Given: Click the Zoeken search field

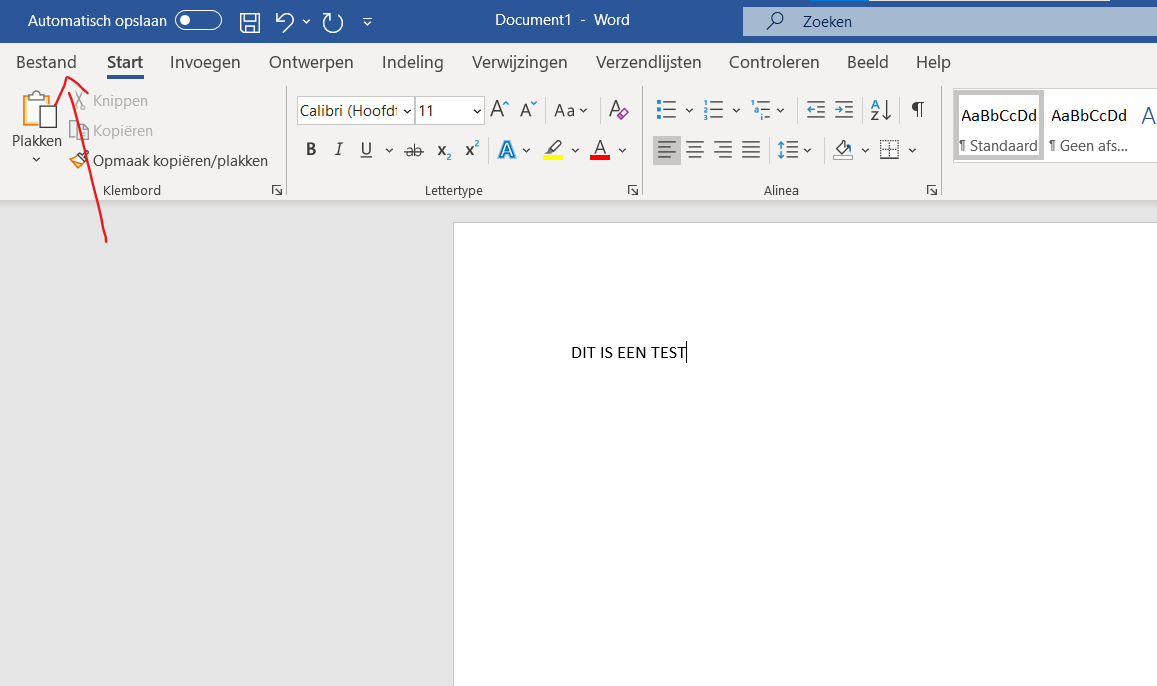Looking at the screenshot, I should coord(950,21).
